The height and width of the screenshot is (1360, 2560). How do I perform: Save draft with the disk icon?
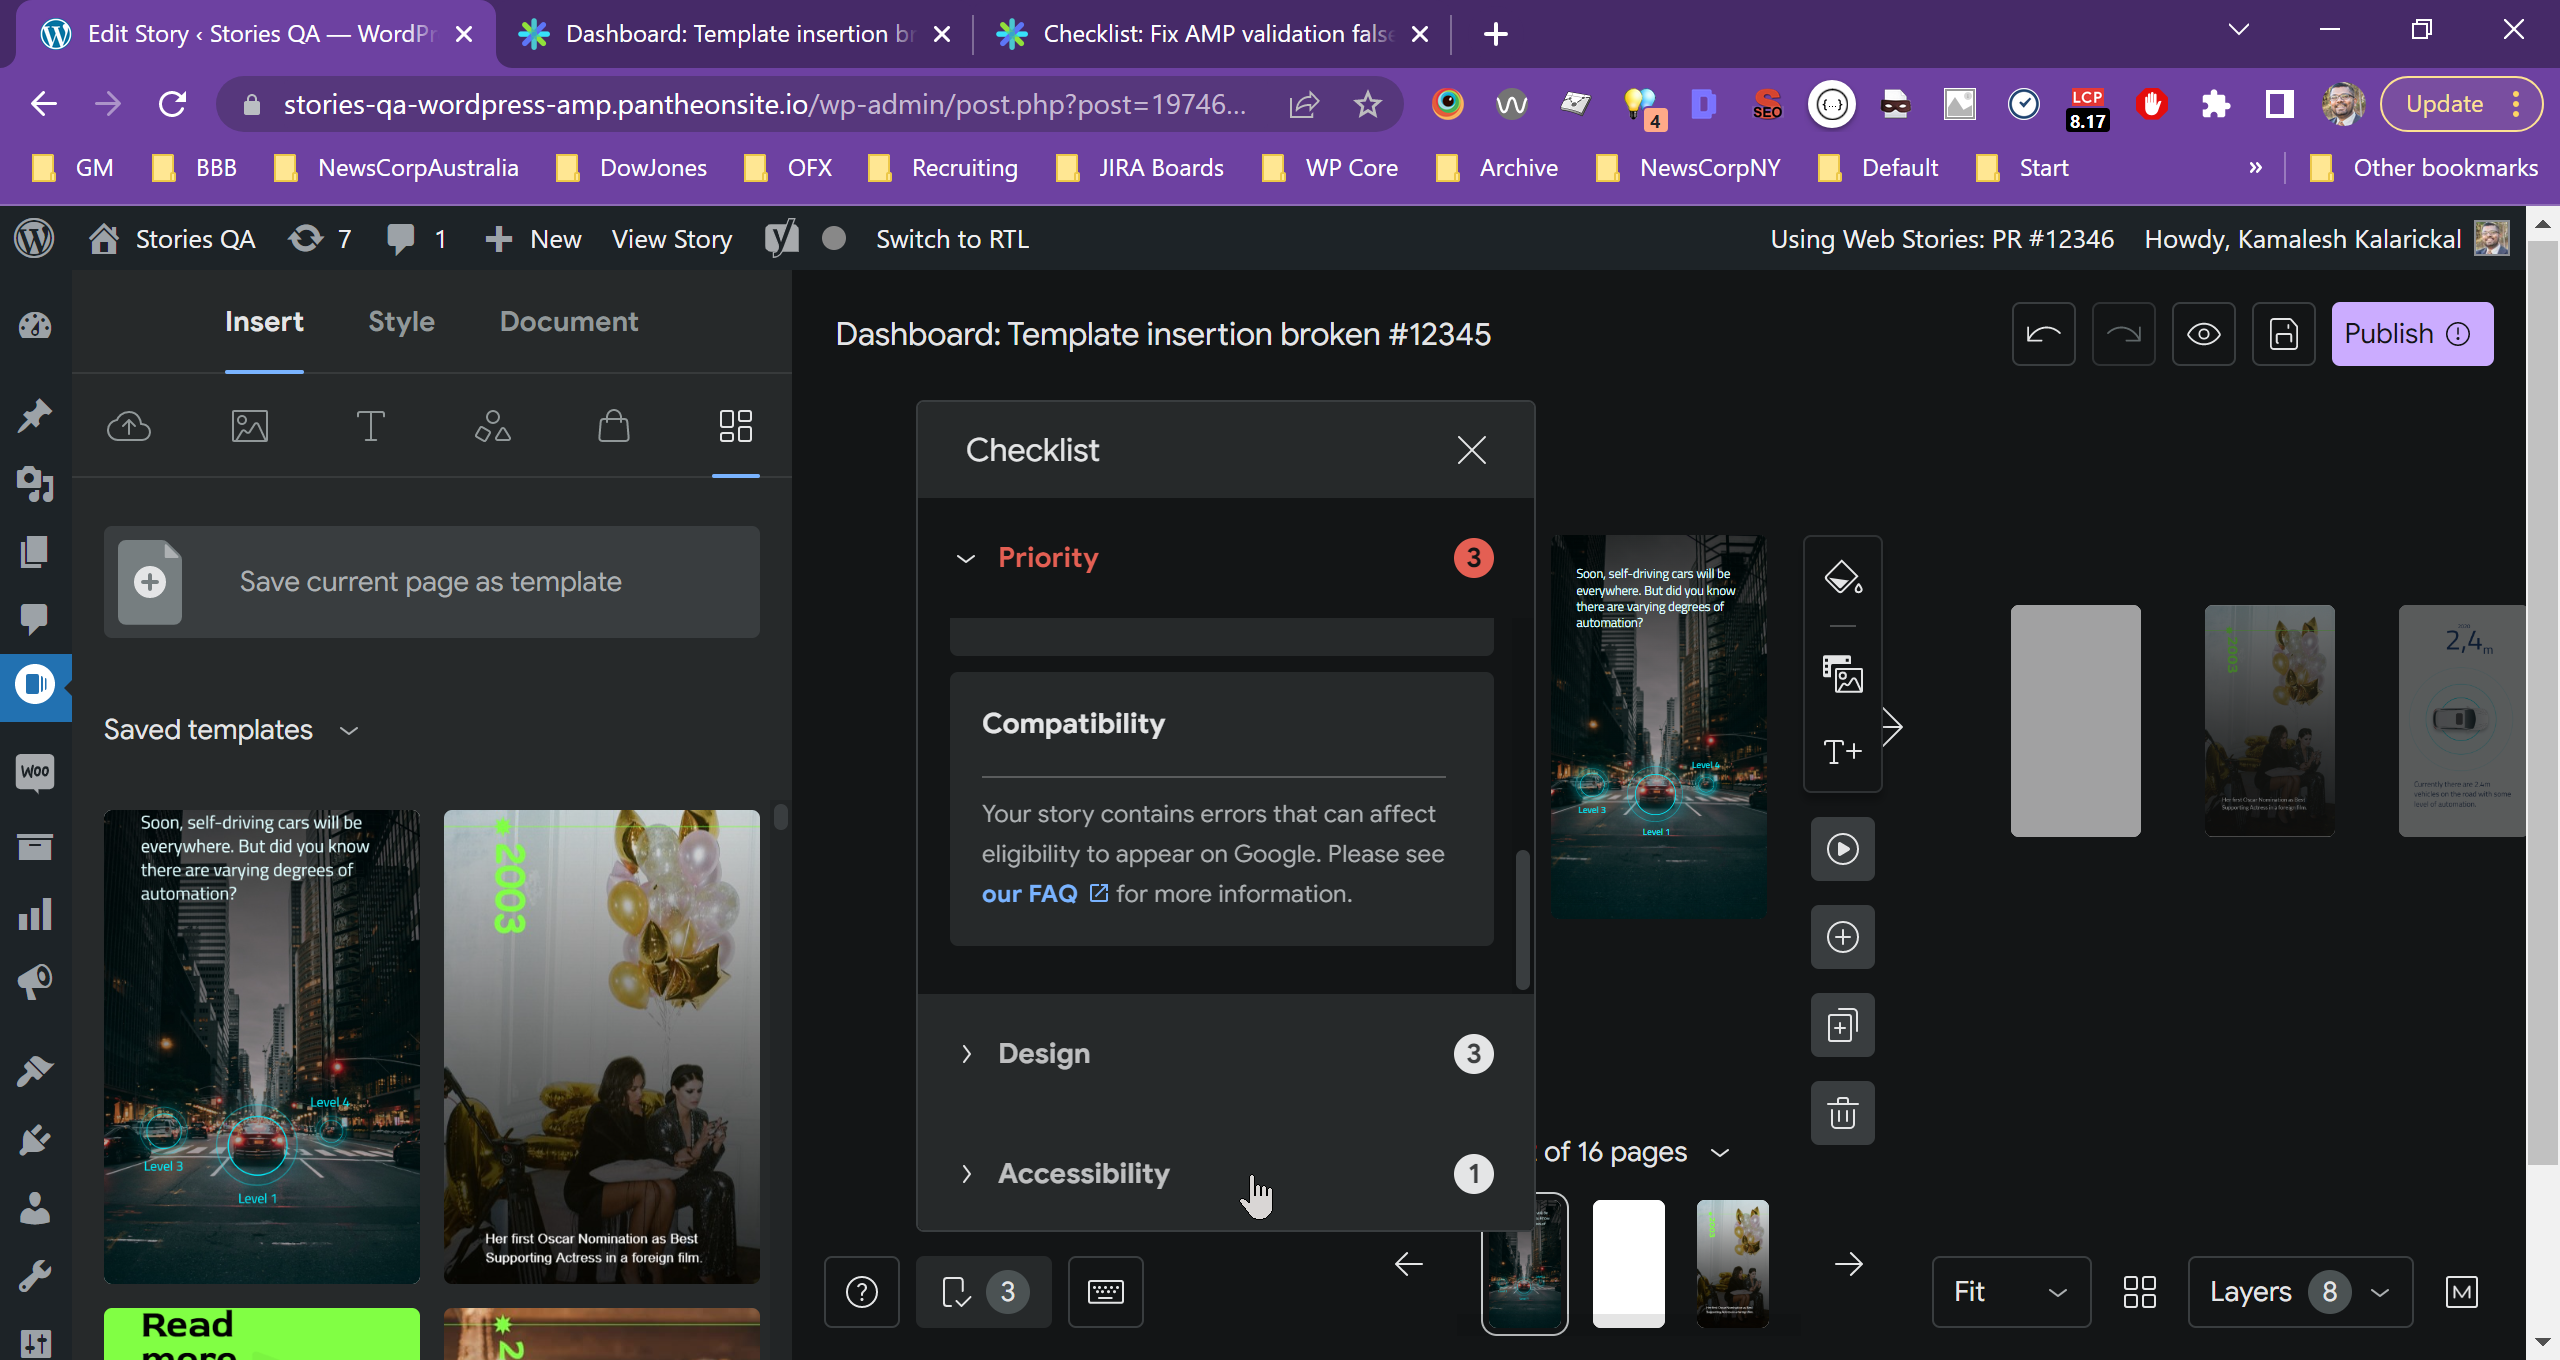[2283, 334]
